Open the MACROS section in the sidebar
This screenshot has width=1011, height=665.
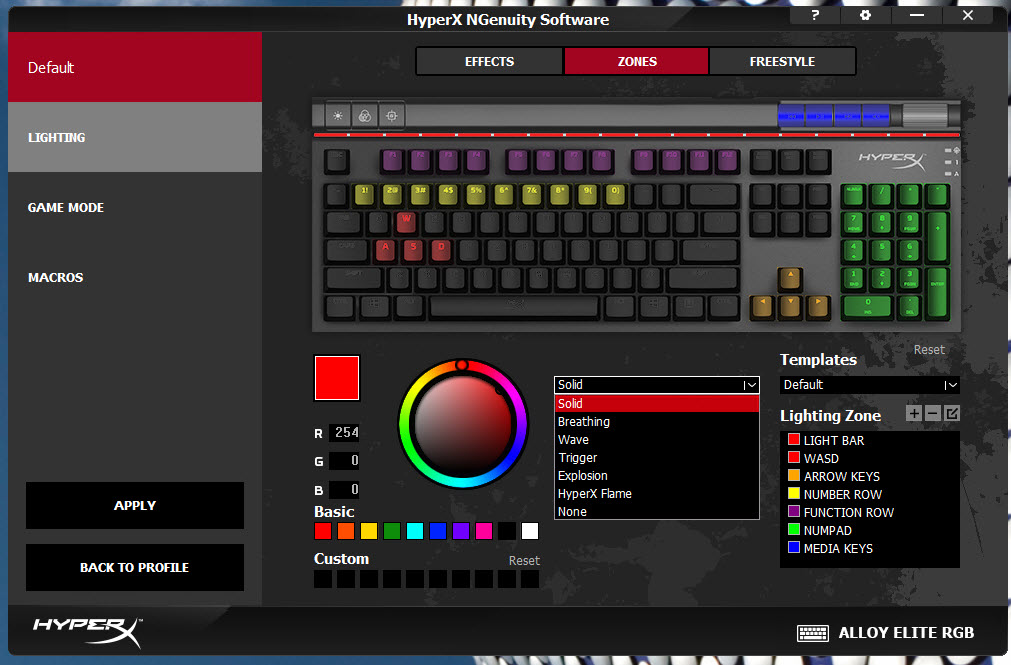pyautogui.click(x=135, y=277)
